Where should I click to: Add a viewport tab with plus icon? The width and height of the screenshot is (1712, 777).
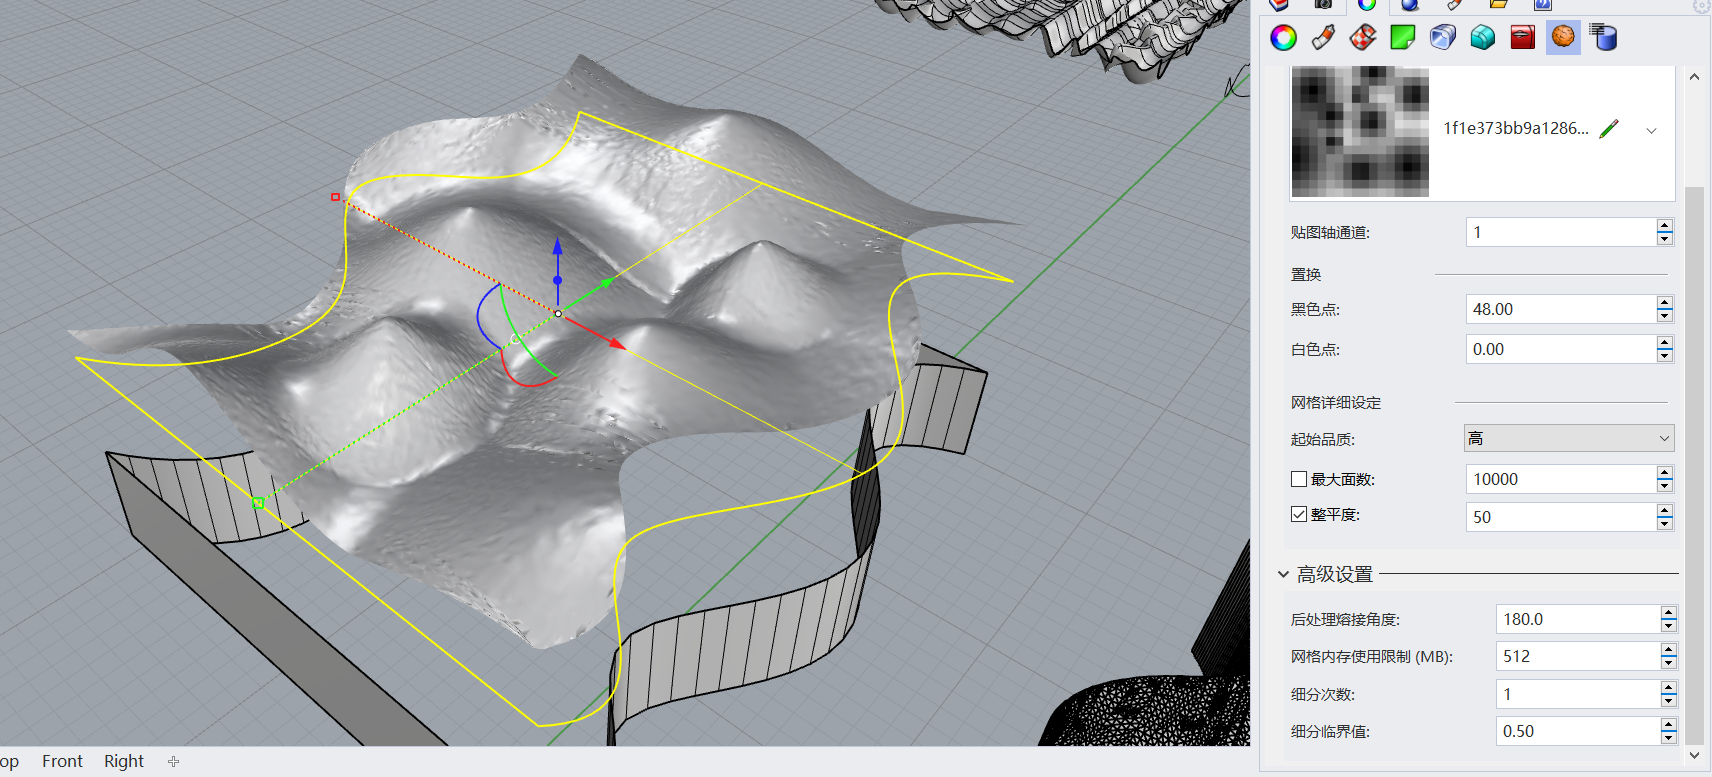(173, 761)
